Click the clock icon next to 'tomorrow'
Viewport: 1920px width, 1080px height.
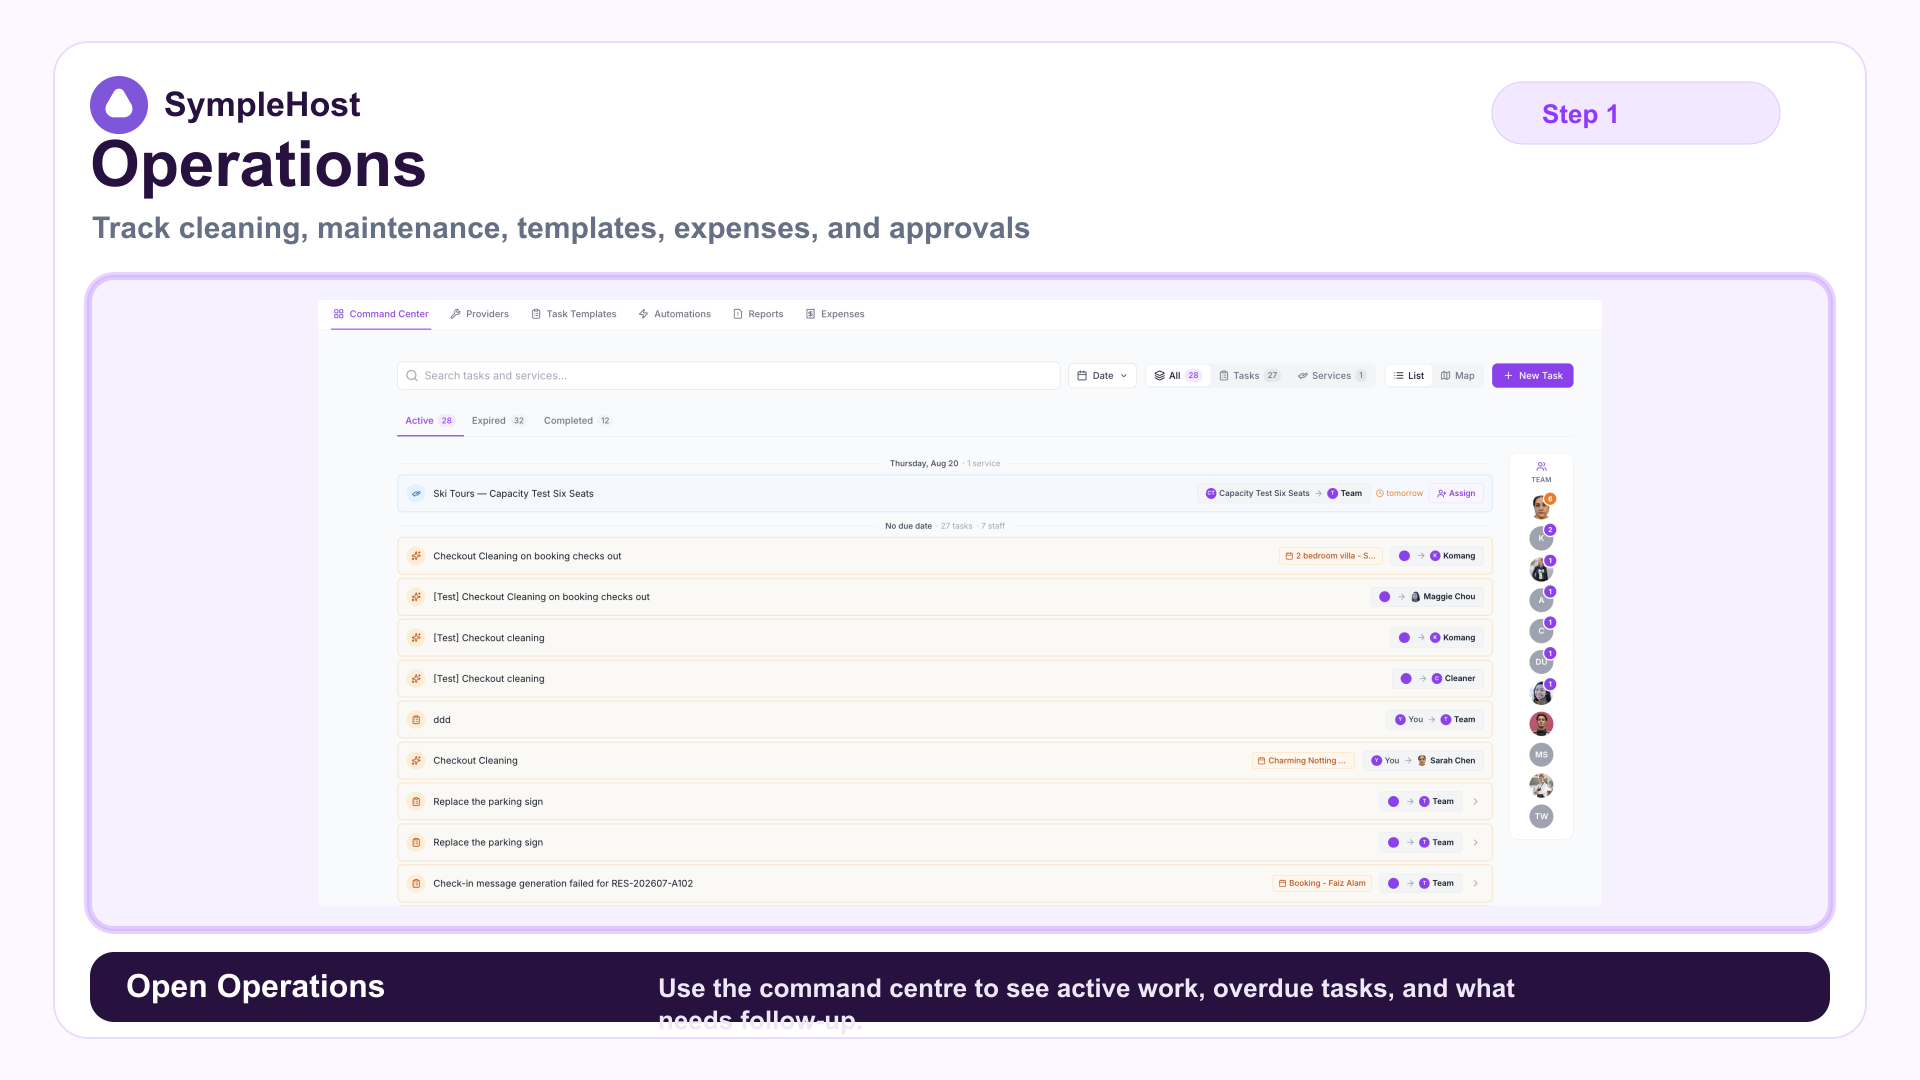point(1380,494)
